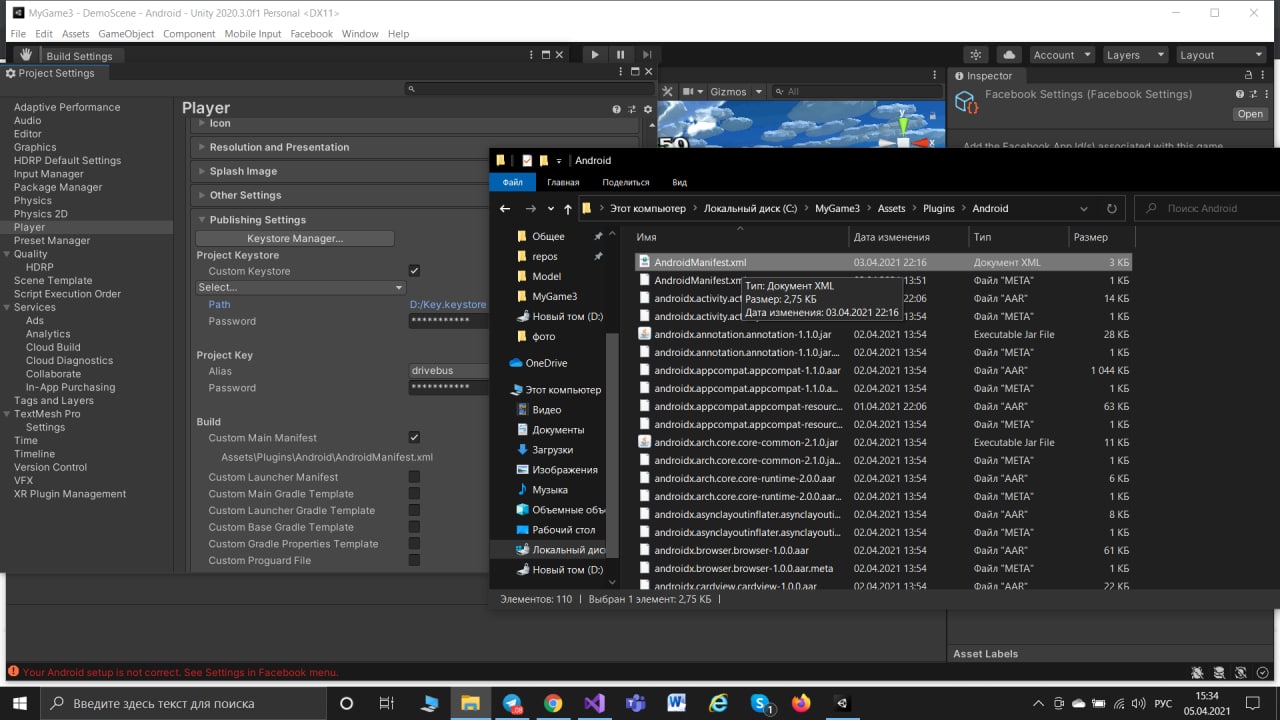1280x720 pixels.
Task: Open the Facebook menu
Action: coord(311,34)
